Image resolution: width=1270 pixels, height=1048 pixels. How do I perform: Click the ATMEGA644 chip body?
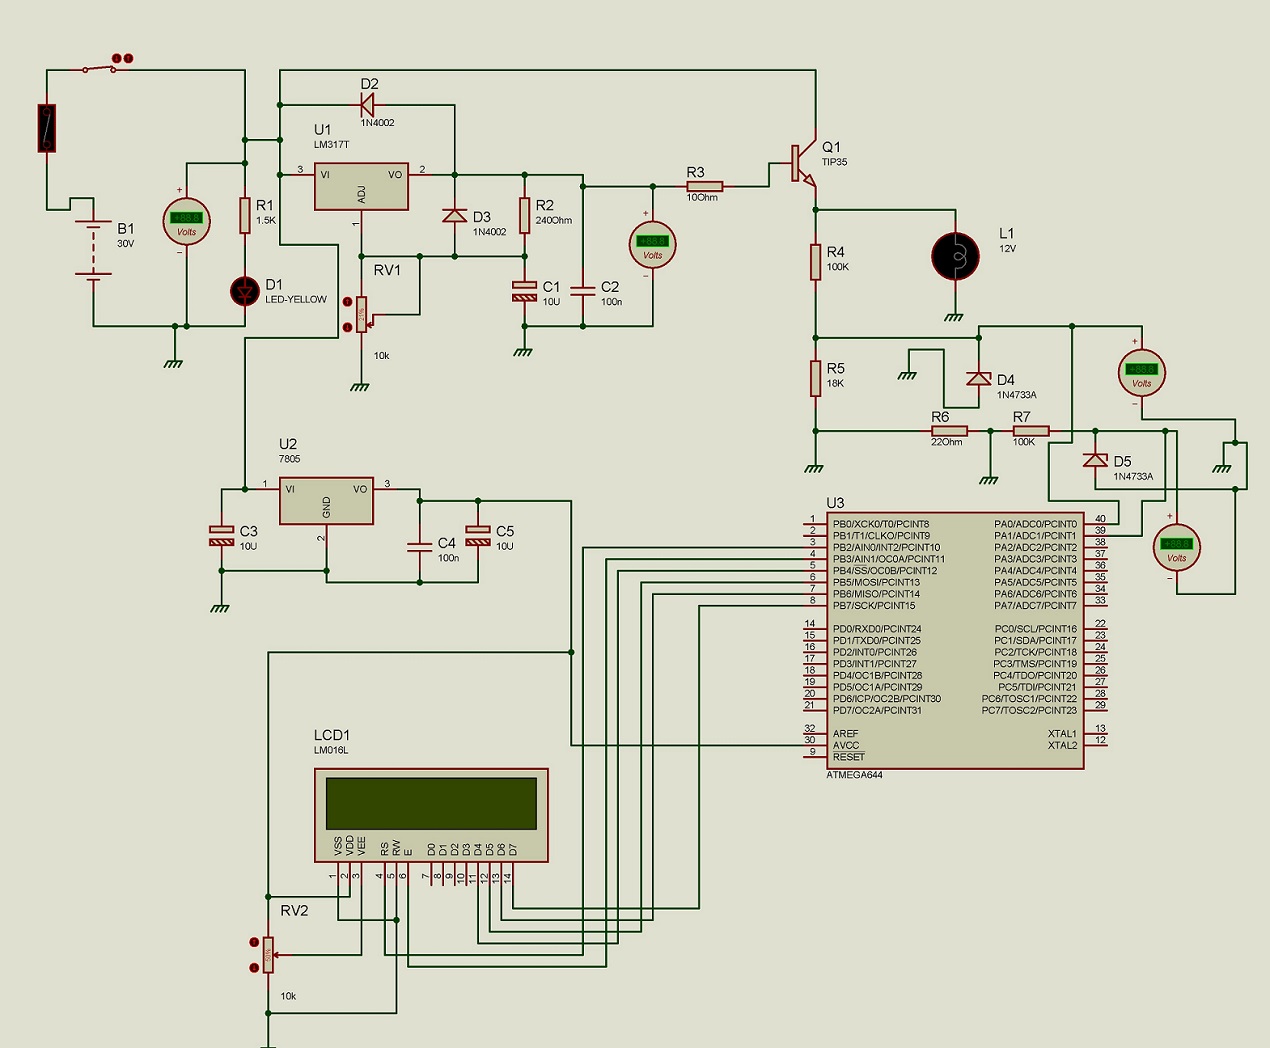pyautogui.click(x=957, y=641)
